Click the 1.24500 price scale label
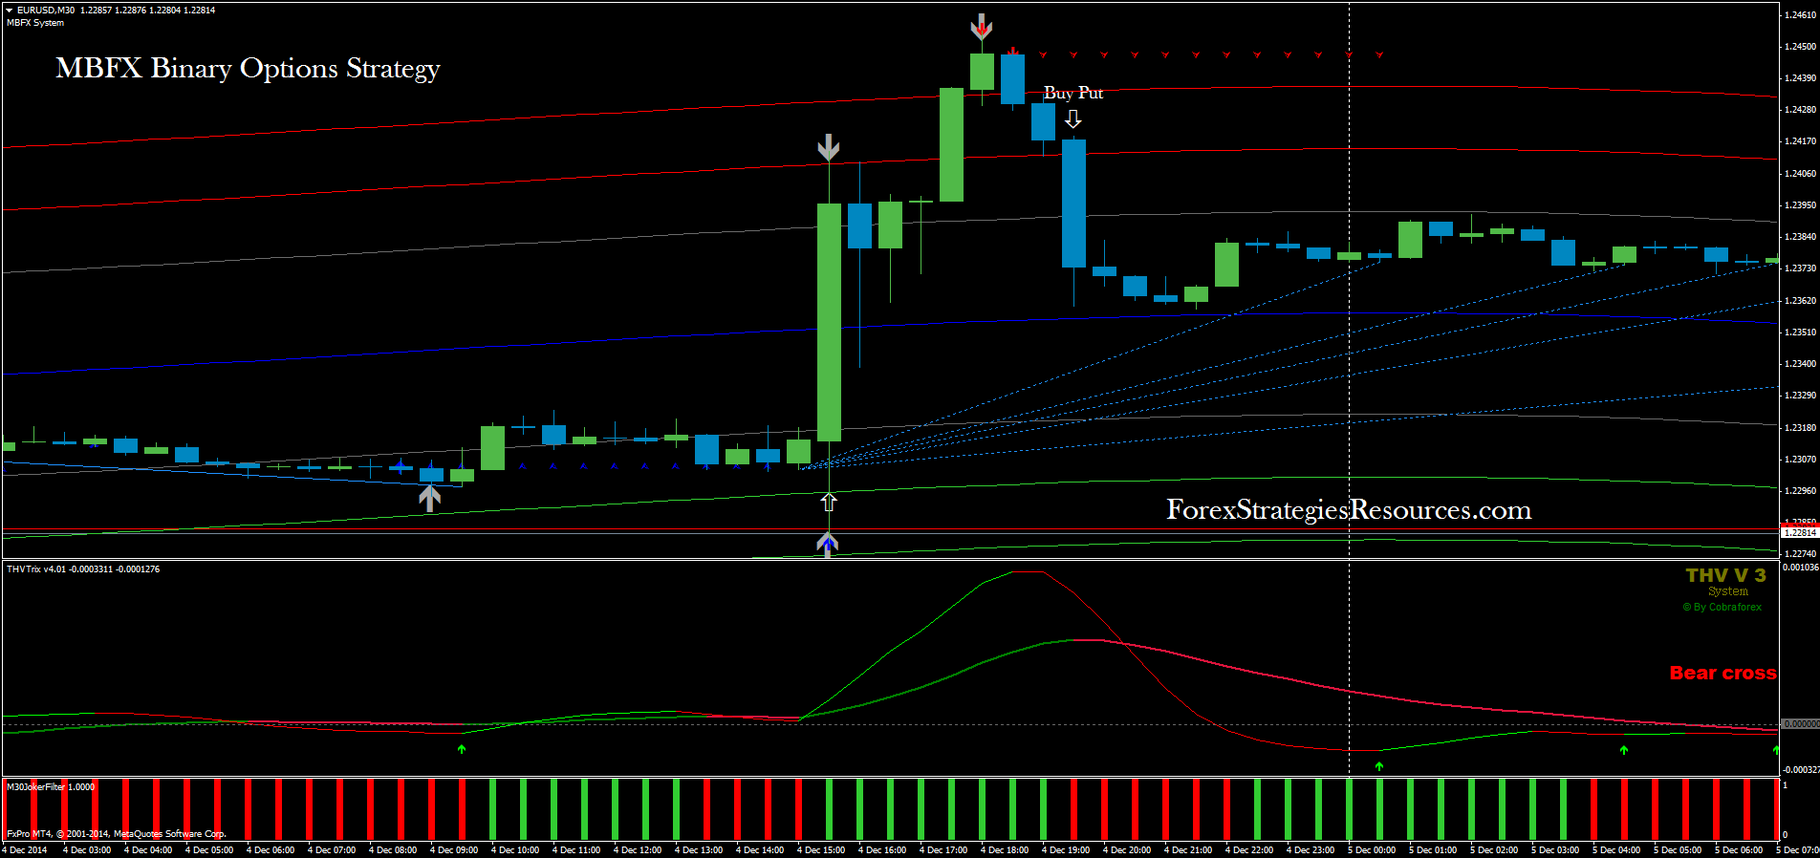This screenshot has height=858, width=1820. point(1800,47)
